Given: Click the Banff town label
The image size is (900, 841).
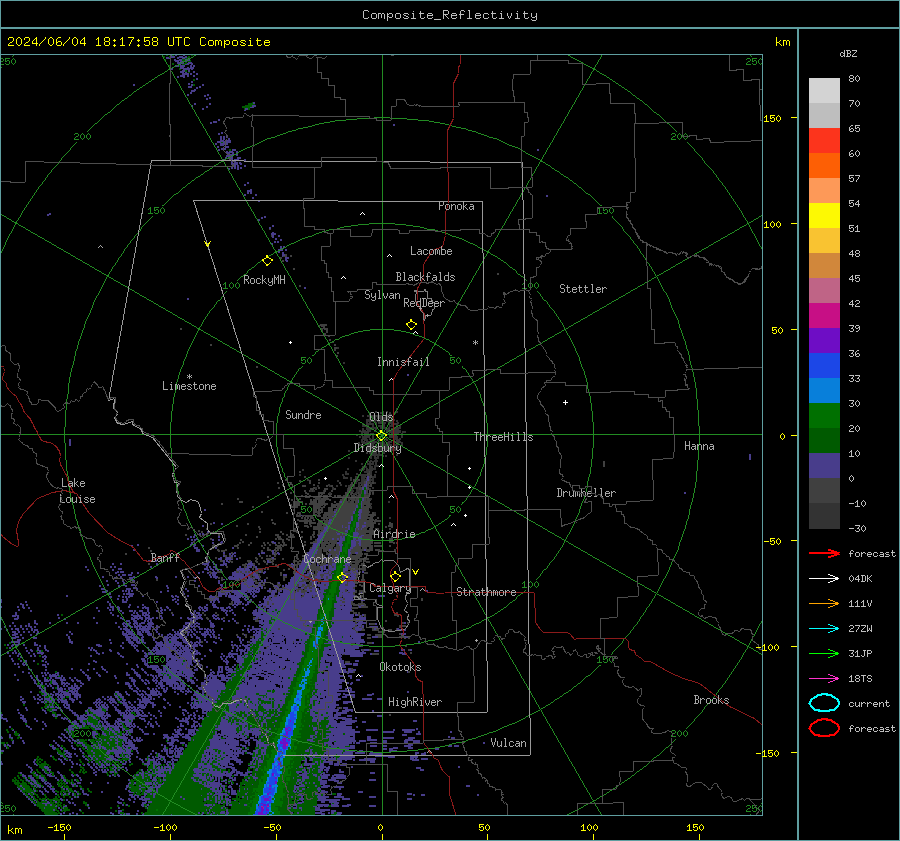Looking at the screenshot, I should point(165,557).
